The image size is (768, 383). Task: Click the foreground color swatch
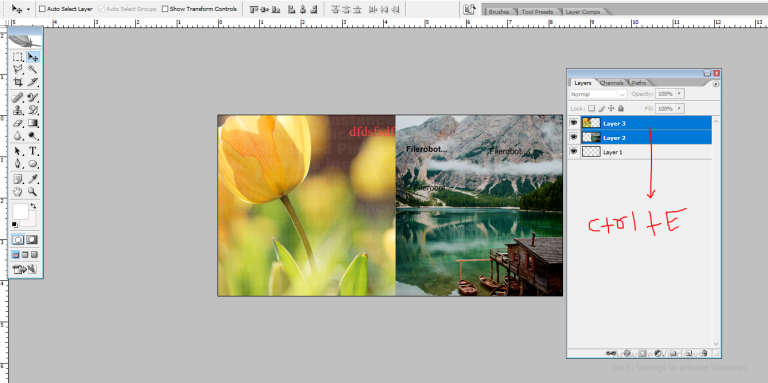pos(20,211)
